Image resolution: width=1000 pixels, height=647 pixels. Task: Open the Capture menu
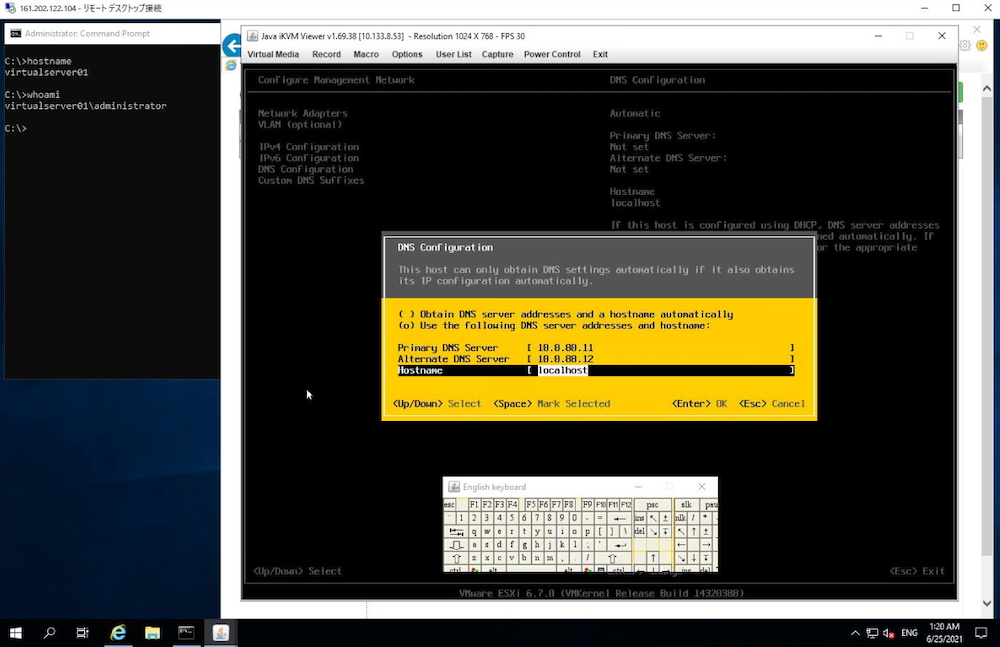[x=497, y=54]
